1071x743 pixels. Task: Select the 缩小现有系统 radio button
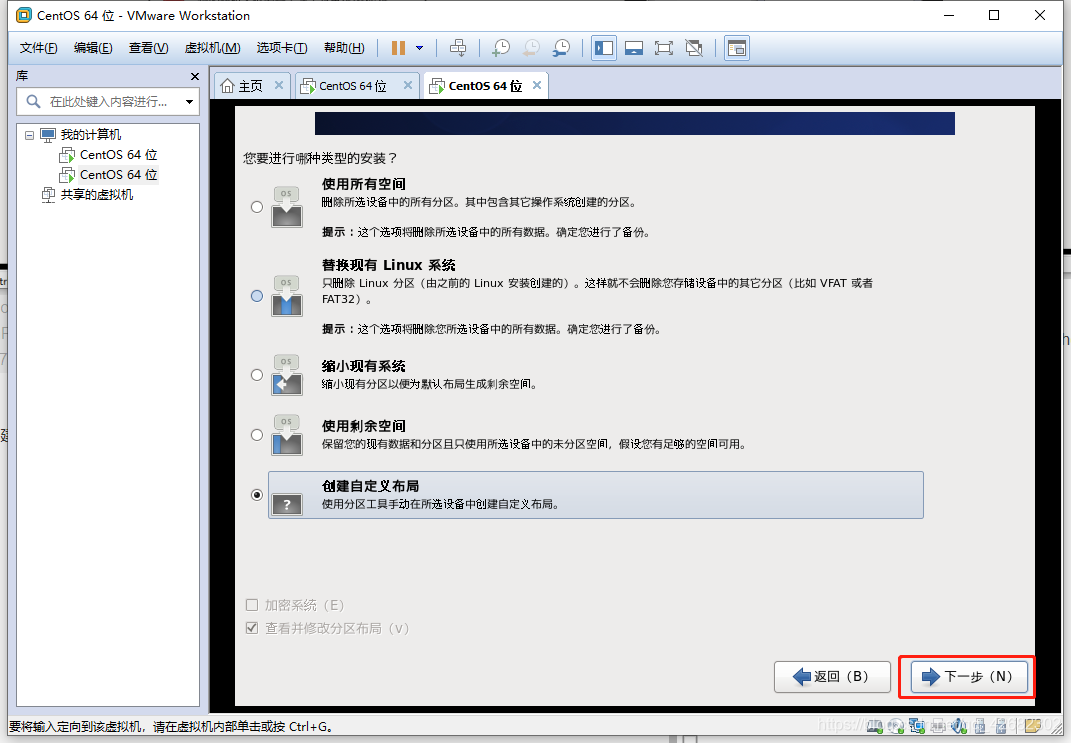257,375
